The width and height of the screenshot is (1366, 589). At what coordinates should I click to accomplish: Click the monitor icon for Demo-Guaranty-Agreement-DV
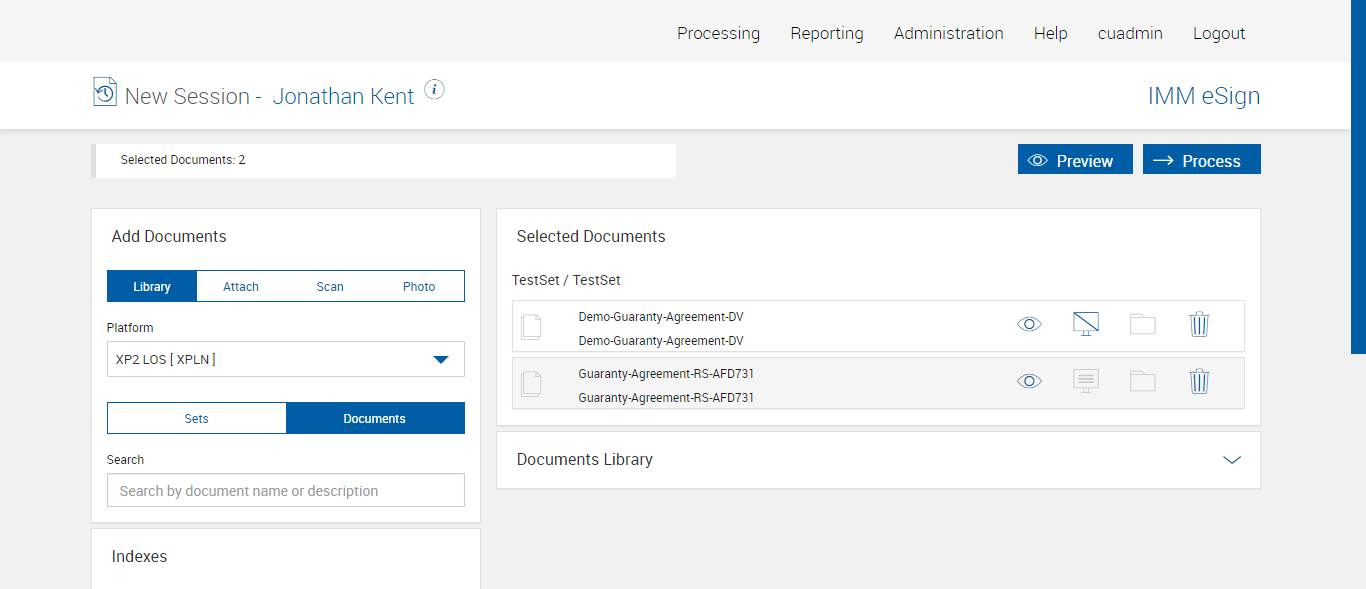(x=1086, y=324)
